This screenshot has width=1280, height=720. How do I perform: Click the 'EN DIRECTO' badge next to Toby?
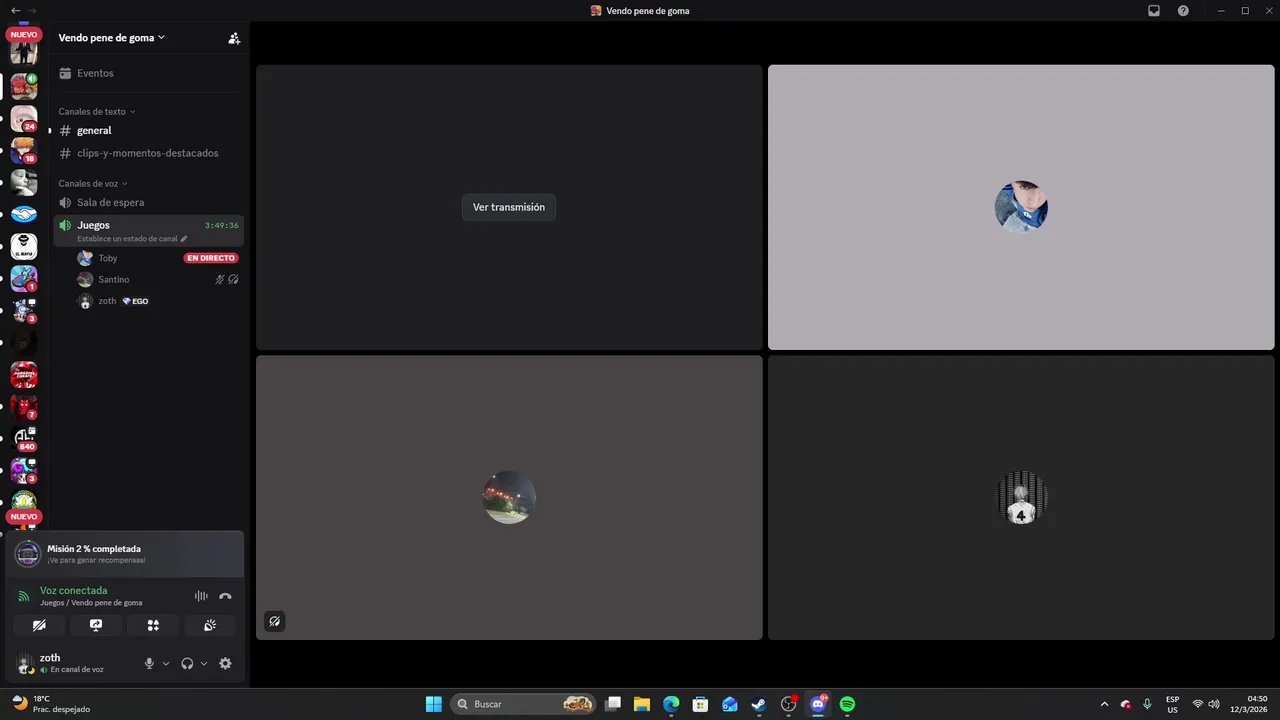210,258
